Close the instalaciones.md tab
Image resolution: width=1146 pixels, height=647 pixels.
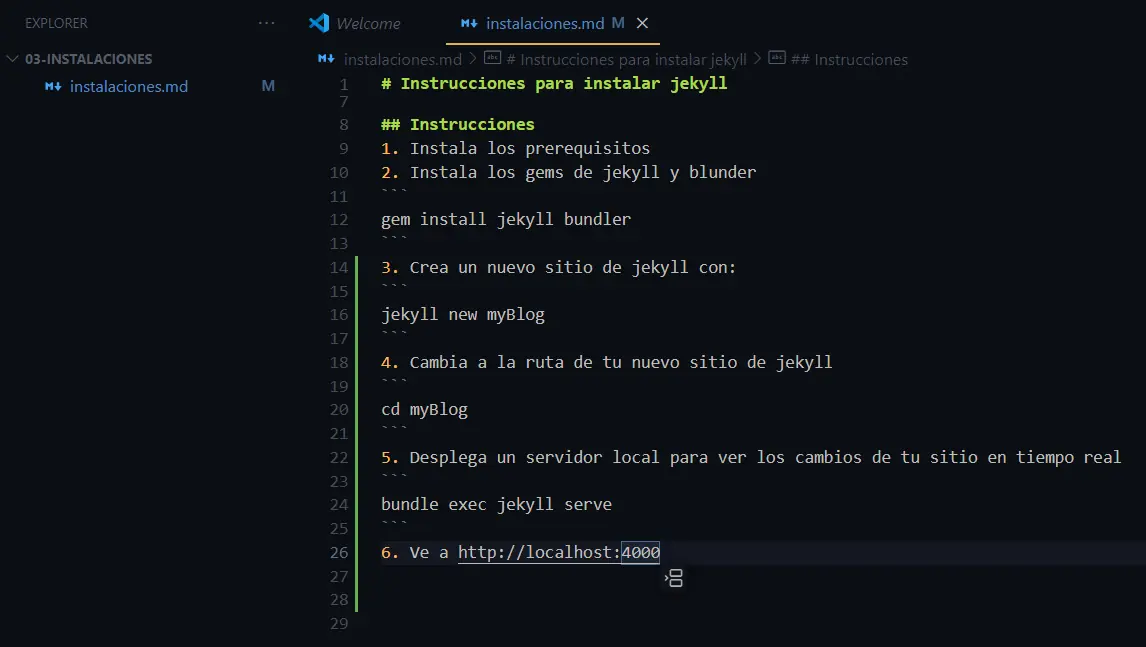[x=642, y=23]
